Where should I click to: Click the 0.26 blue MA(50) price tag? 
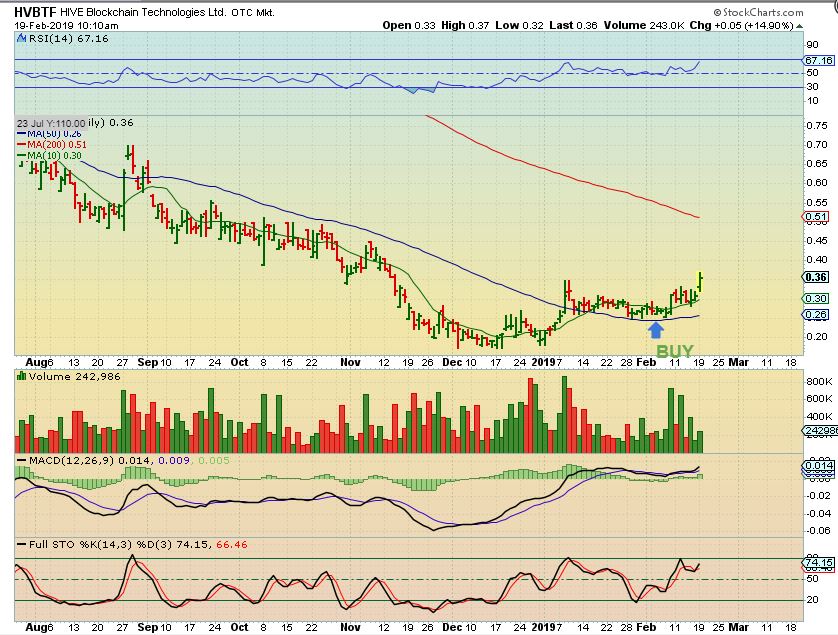pyautogui.click(x=816, y=315)
